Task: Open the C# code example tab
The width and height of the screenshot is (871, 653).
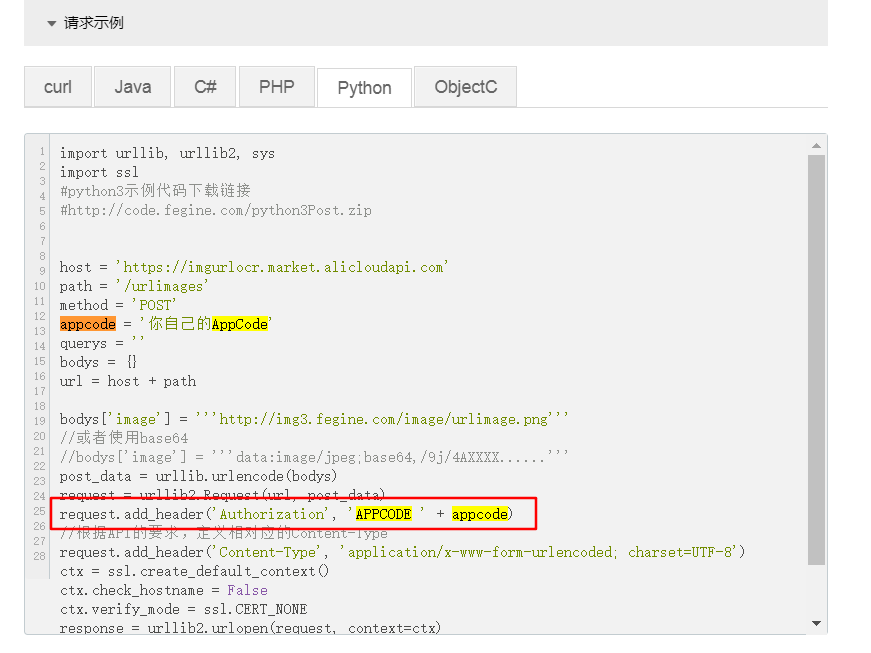Action: pyautogui.click(x=205, y=87)
